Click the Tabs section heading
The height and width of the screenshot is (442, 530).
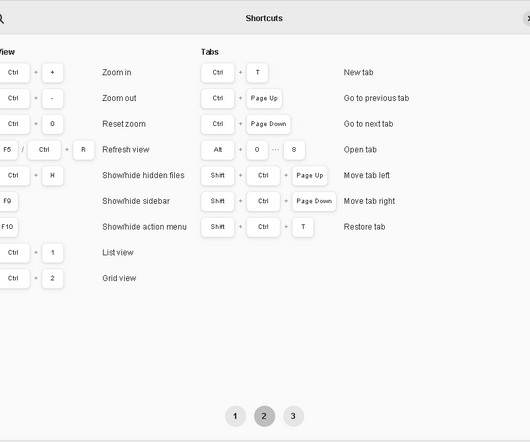click(x=210, y=52)
